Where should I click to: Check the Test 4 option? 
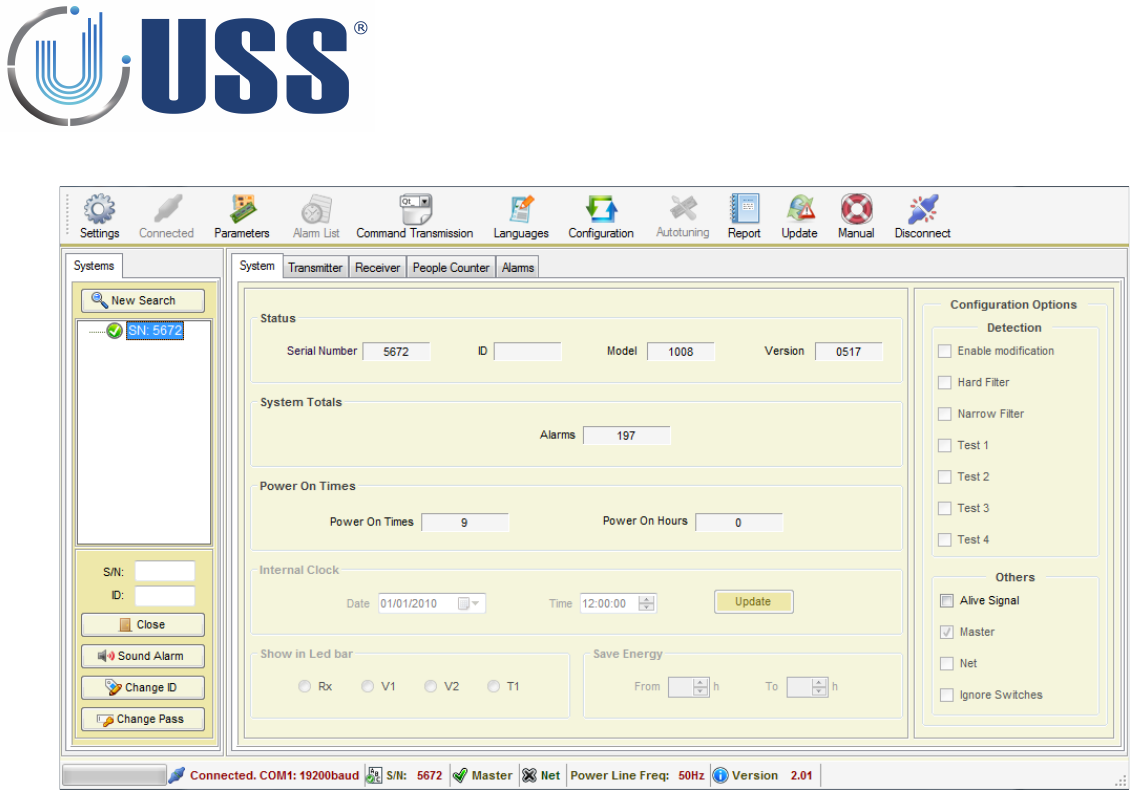945,540
